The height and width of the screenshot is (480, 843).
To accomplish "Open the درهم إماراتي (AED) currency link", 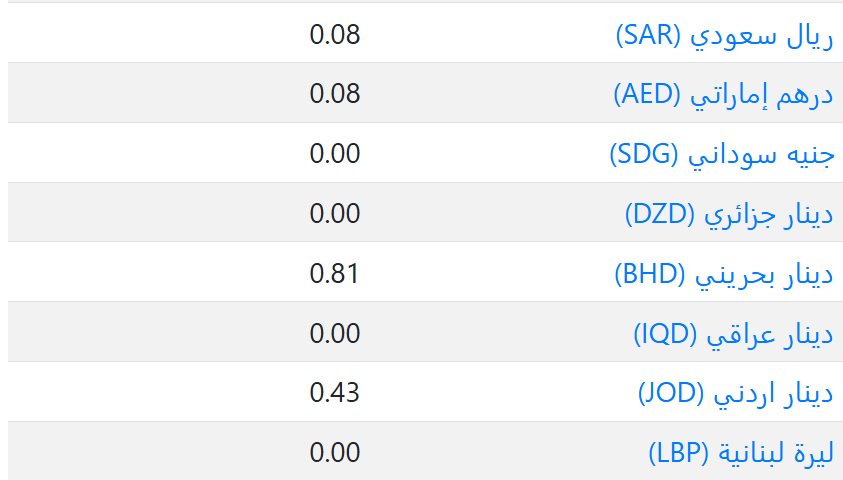I will tap(723, 95).
